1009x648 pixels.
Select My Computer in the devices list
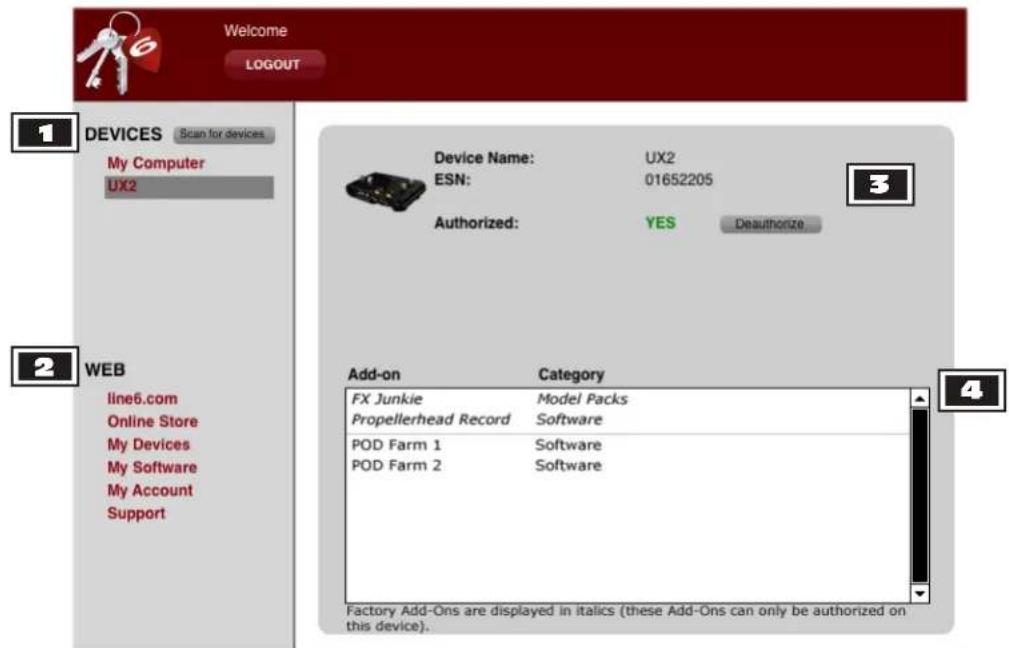click(x=156, y=163)
